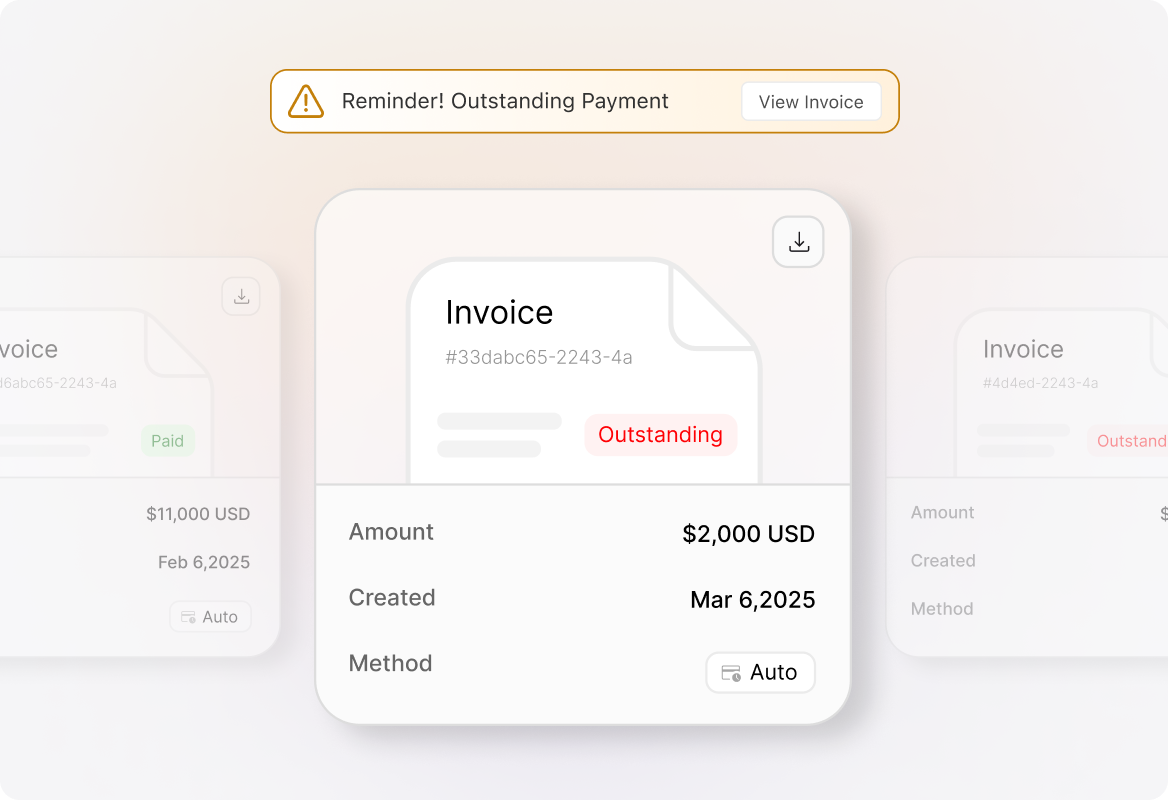The height and width of the screenshot is (800, 1168).
Task: Click the card icon on the left invoice's Auto button
Action: (x=186, y=616)
